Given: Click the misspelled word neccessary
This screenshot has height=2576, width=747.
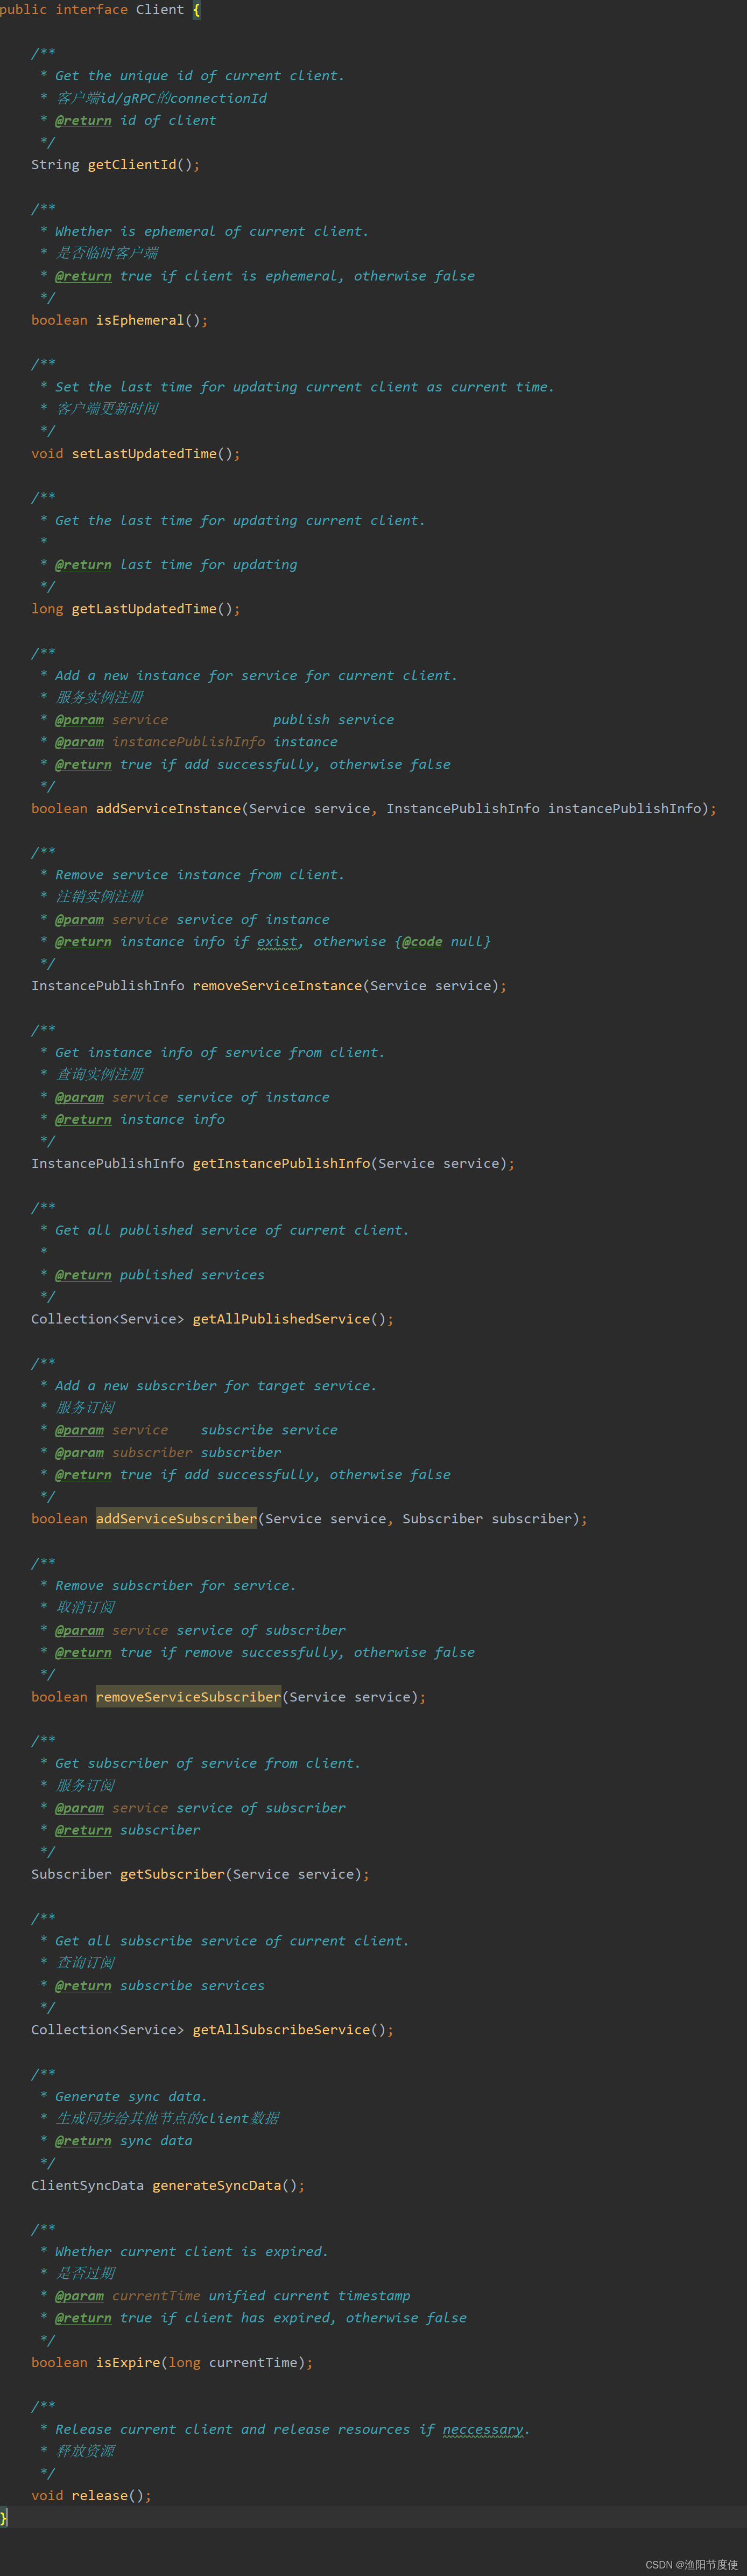Looking at the screenshot, I should (483, 2429).
